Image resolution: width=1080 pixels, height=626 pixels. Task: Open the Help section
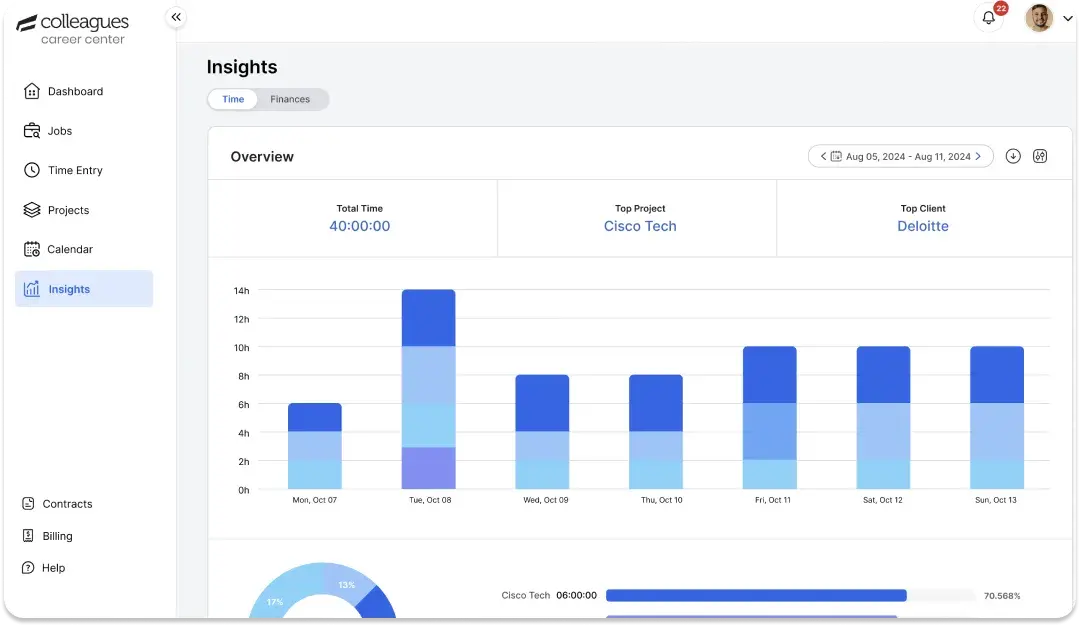(54, 568)
